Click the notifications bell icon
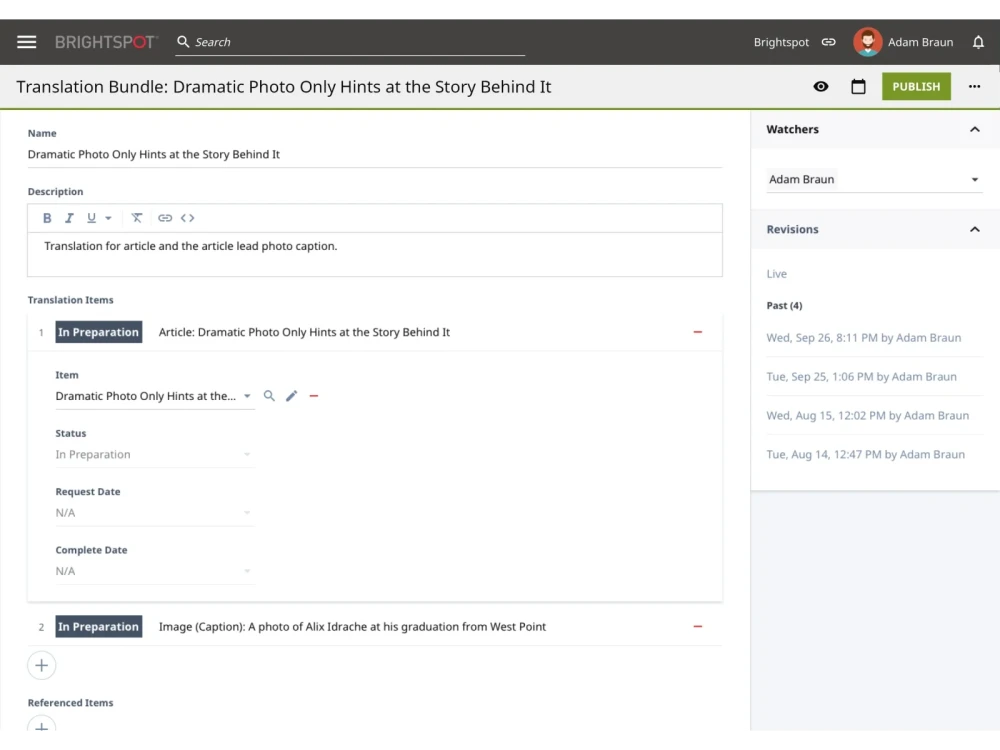Image resolution: width=1000 pixels, height=750 pixels. (x=978, y=42)
